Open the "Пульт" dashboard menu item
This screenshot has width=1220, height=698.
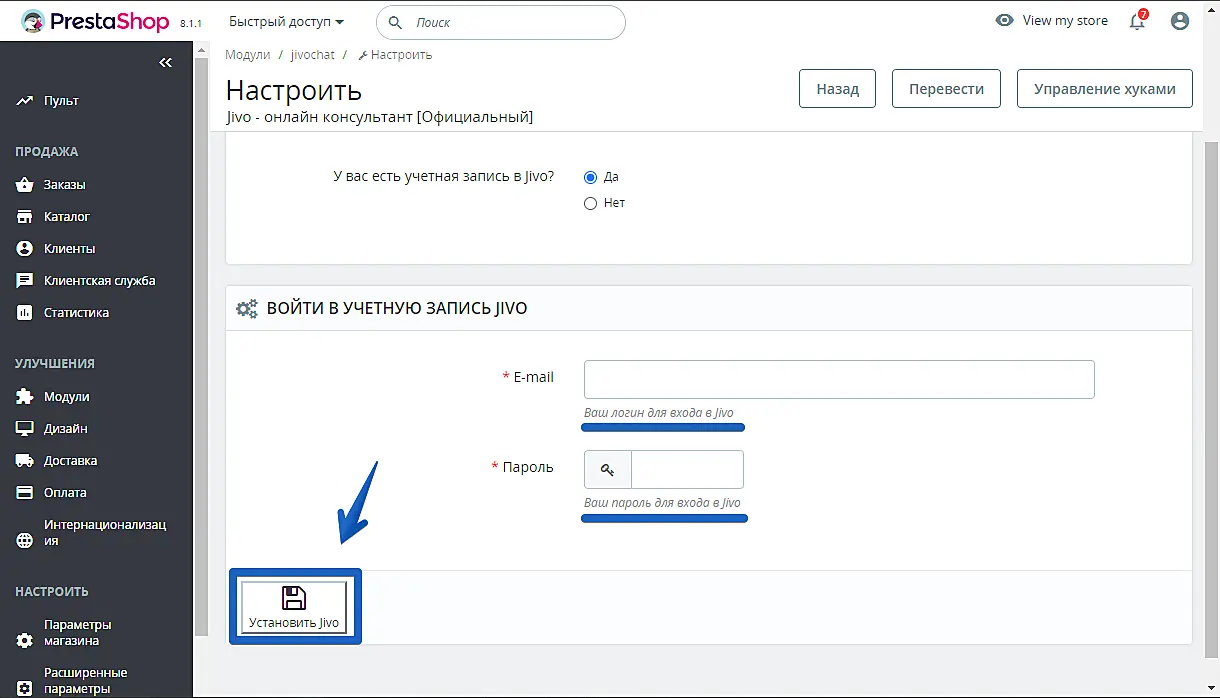[x=61, y=101]
